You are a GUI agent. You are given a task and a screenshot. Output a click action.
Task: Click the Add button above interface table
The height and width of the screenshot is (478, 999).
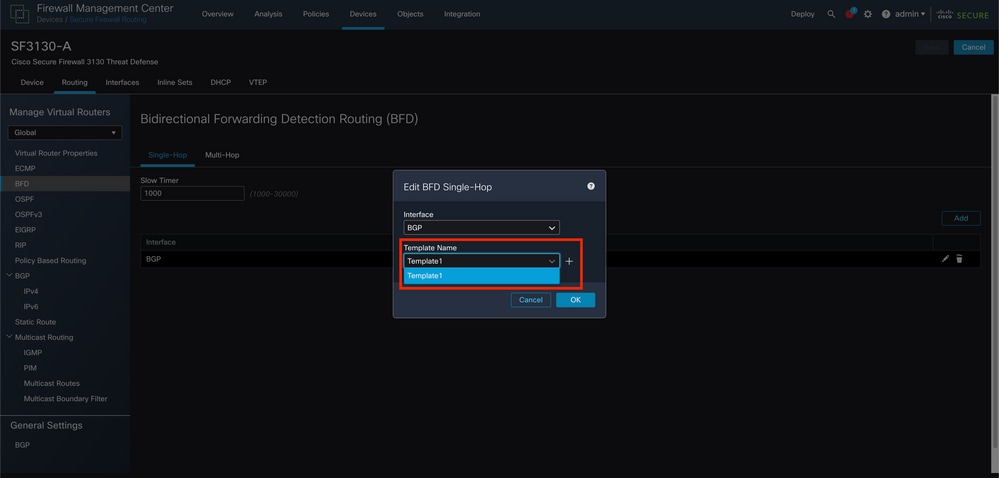click(961, 218)
